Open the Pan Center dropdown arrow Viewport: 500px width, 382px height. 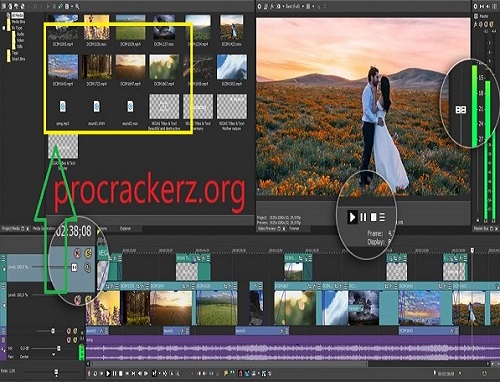point(53,355)
